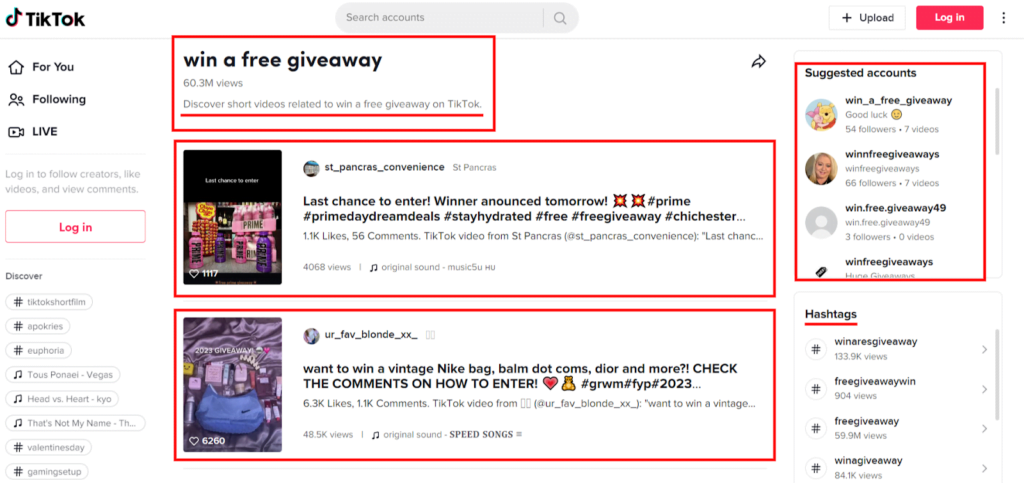
Task: Open the 2023 giveaway Nike bag video thumbnail
Action: tap(232, 384)
